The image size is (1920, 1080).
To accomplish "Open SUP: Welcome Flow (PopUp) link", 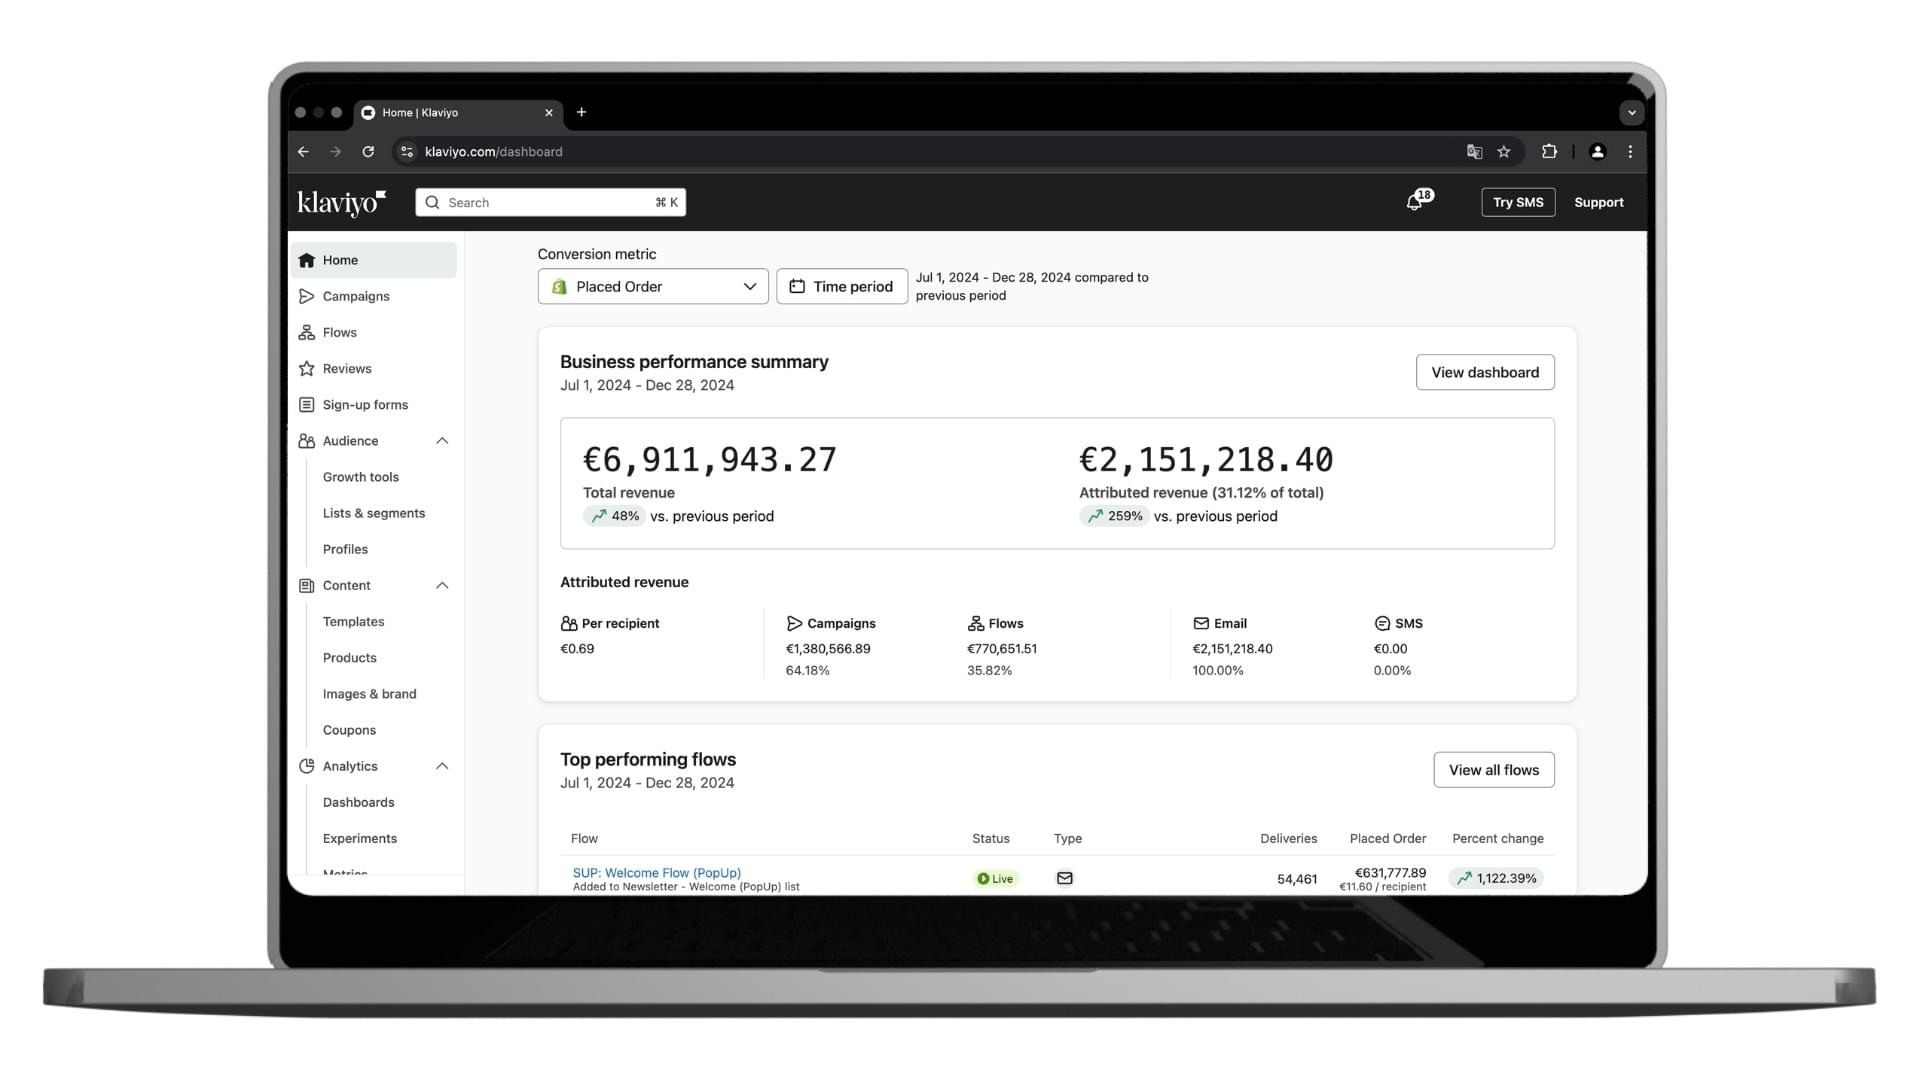I will pos(657,872).
